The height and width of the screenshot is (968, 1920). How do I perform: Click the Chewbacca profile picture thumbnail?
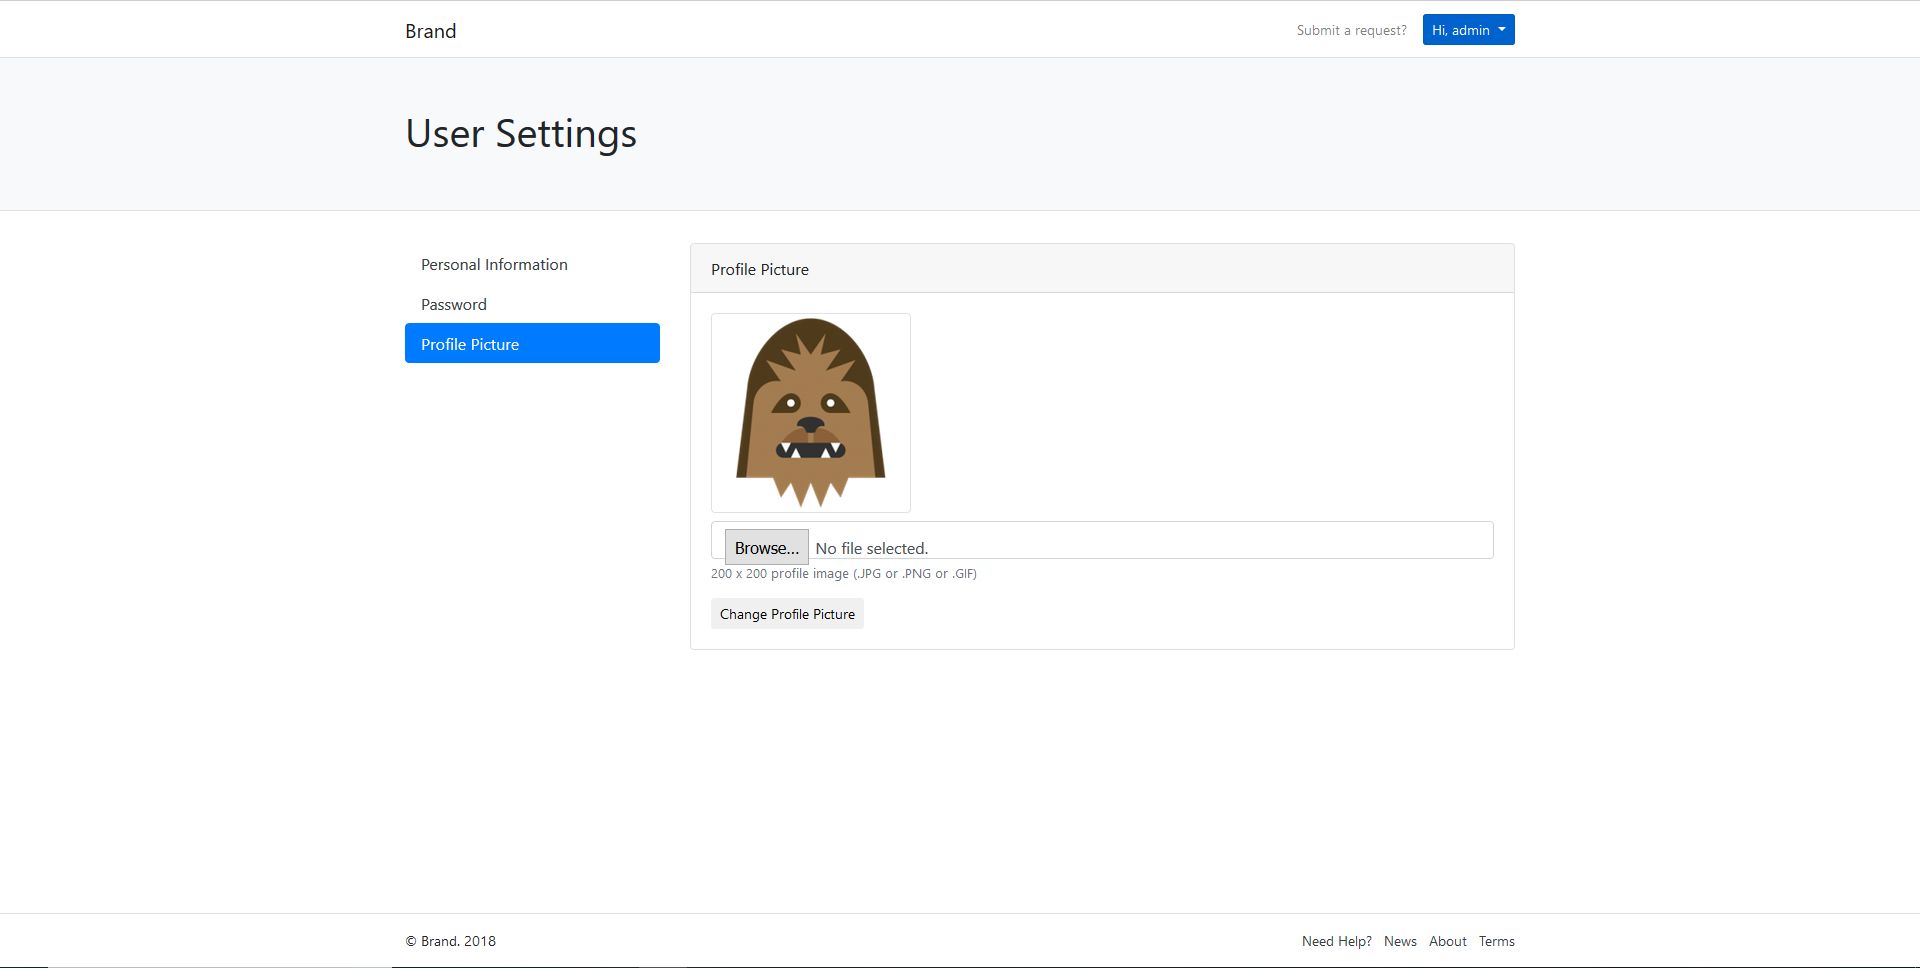[x=811, y=413]
